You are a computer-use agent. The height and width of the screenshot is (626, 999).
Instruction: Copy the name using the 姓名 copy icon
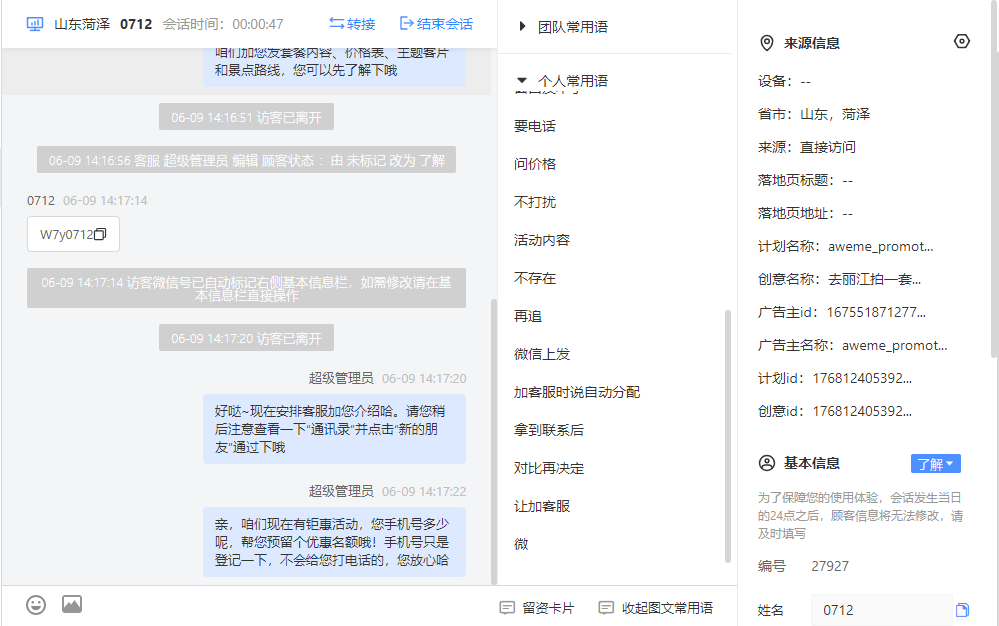tap(962, 610)
